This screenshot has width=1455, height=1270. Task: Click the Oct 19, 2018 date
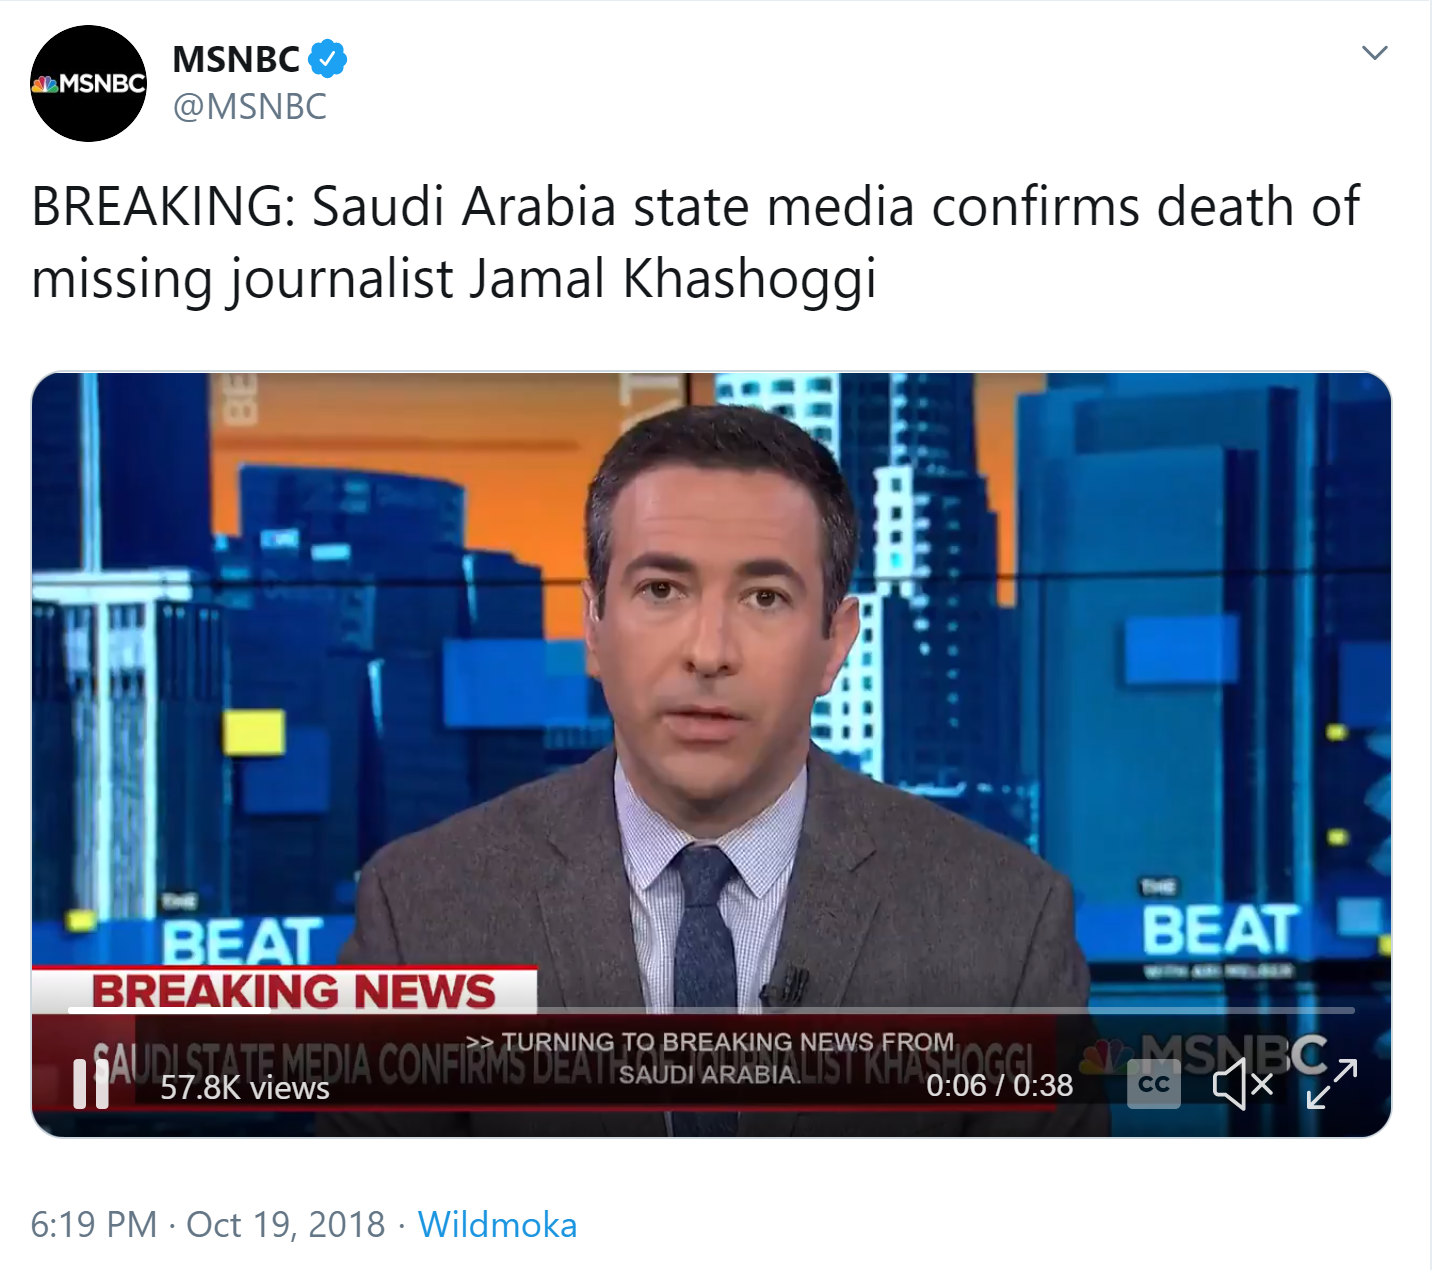285,1224
